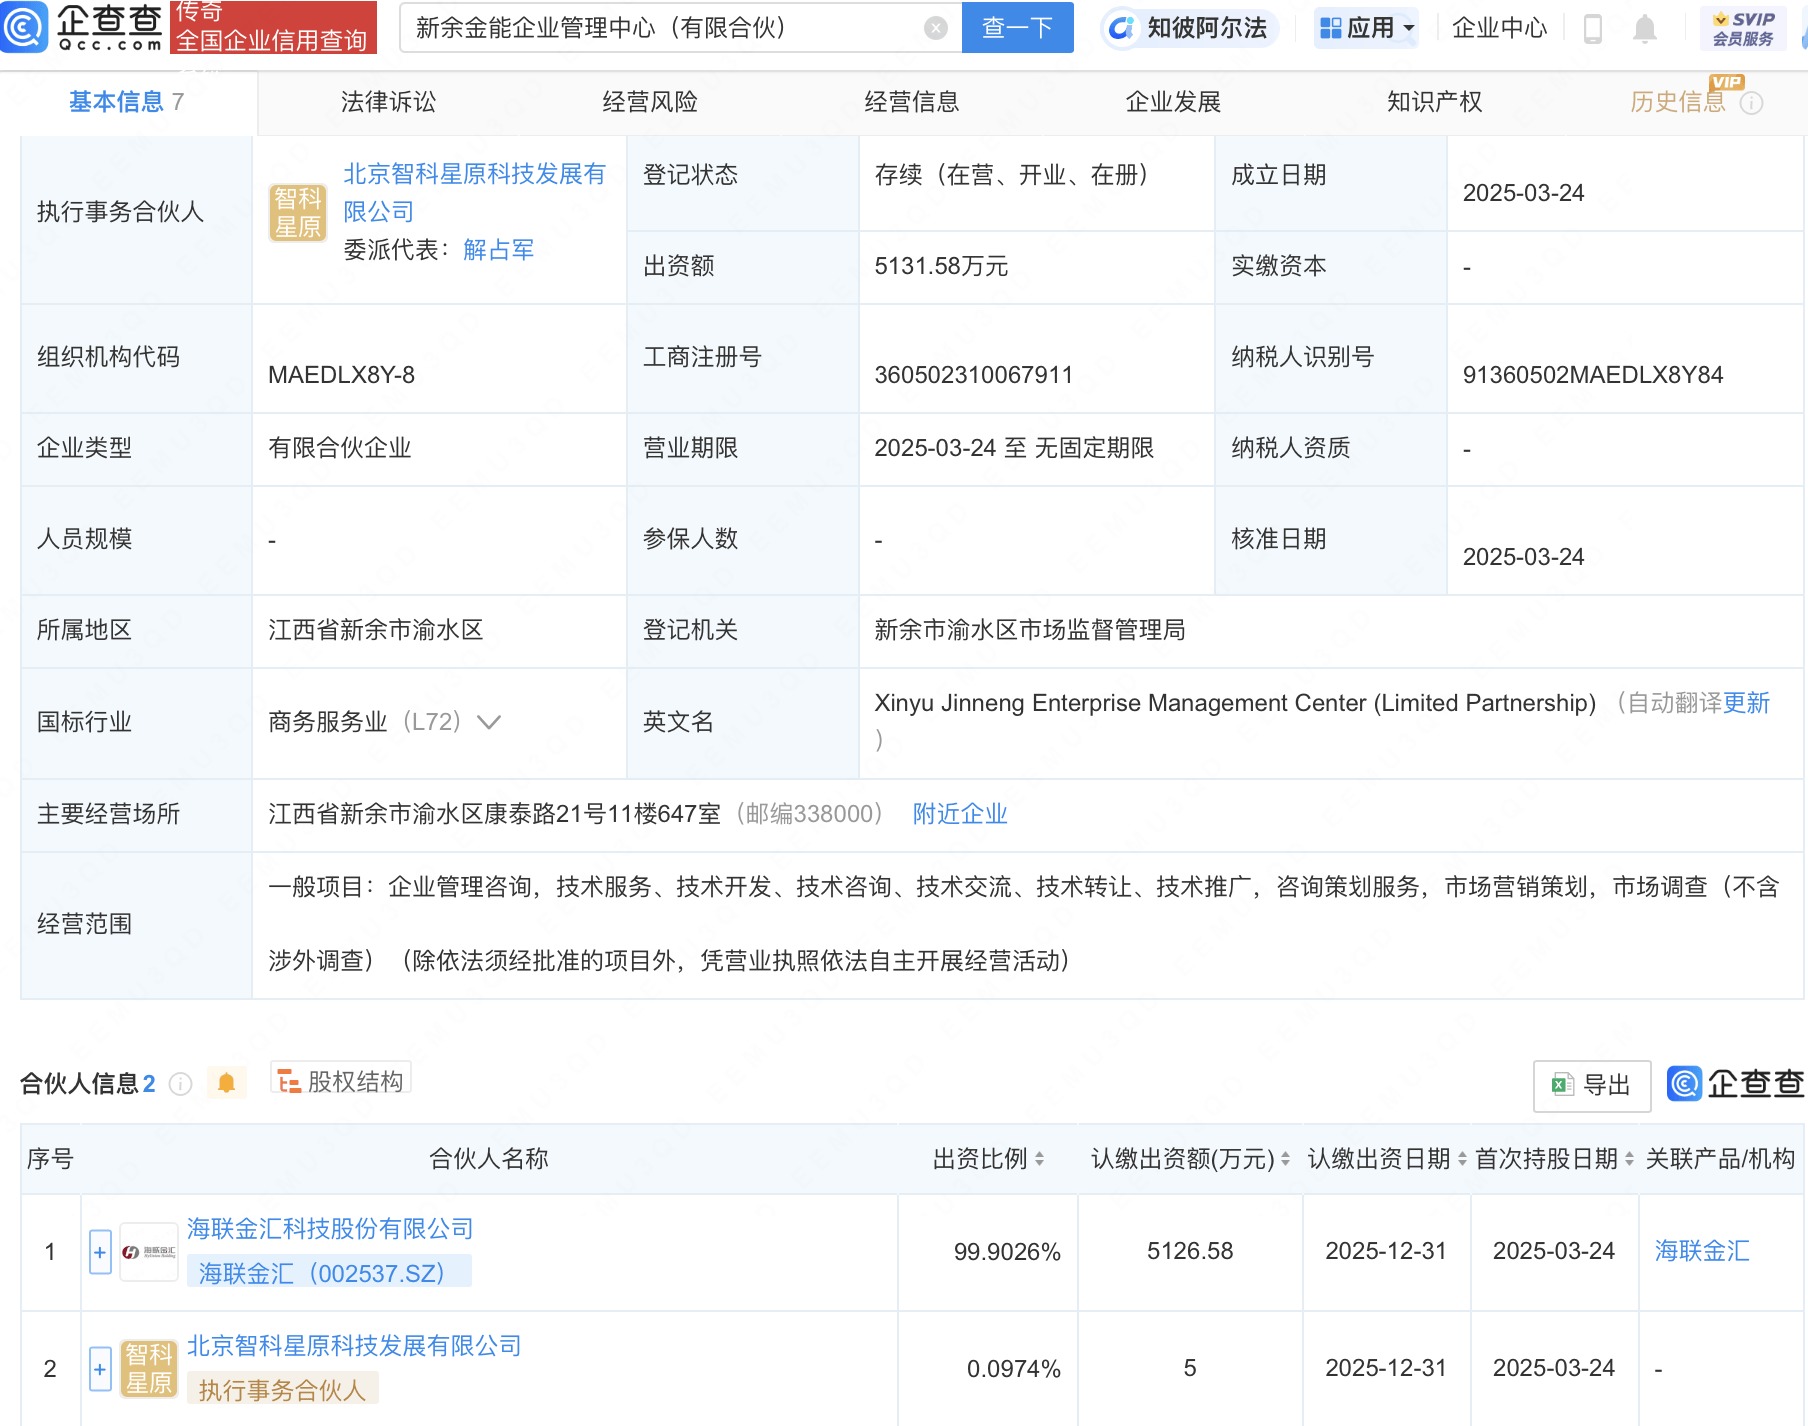The width and height of the screenshot is (1808, 1426).
Task: Open 北京智科星原 partner row link
Action: click(x=354, y=1346)
